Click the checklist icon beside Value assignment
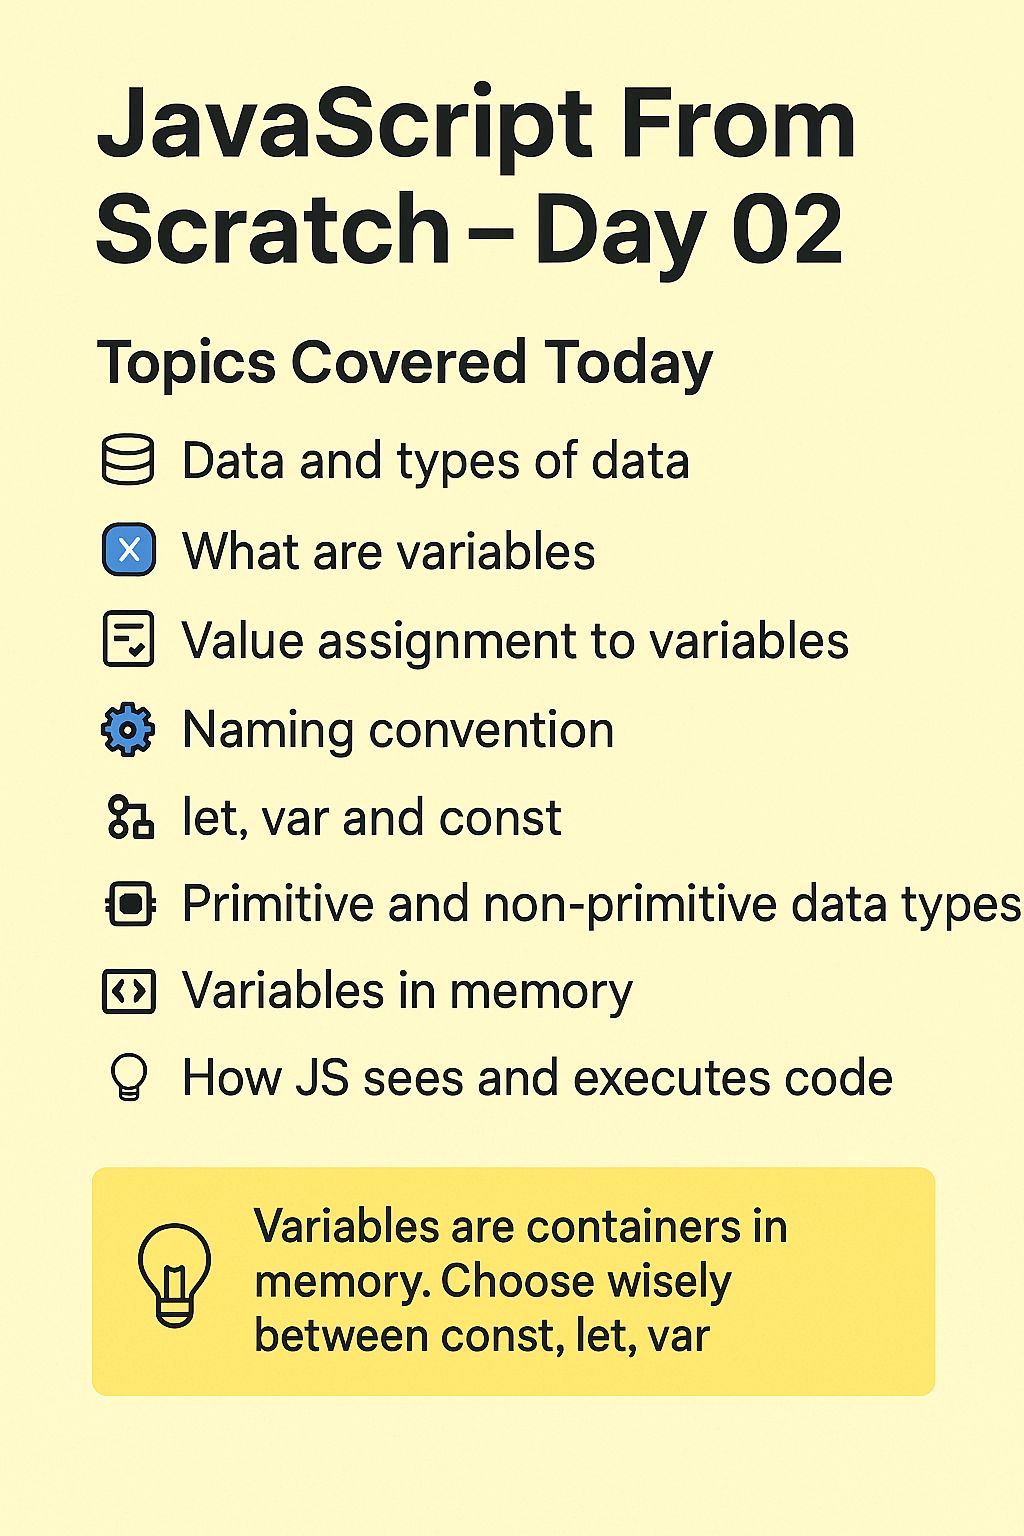Image resolution: width=1024 pixels, height=1536 pixels. (129, 639)
